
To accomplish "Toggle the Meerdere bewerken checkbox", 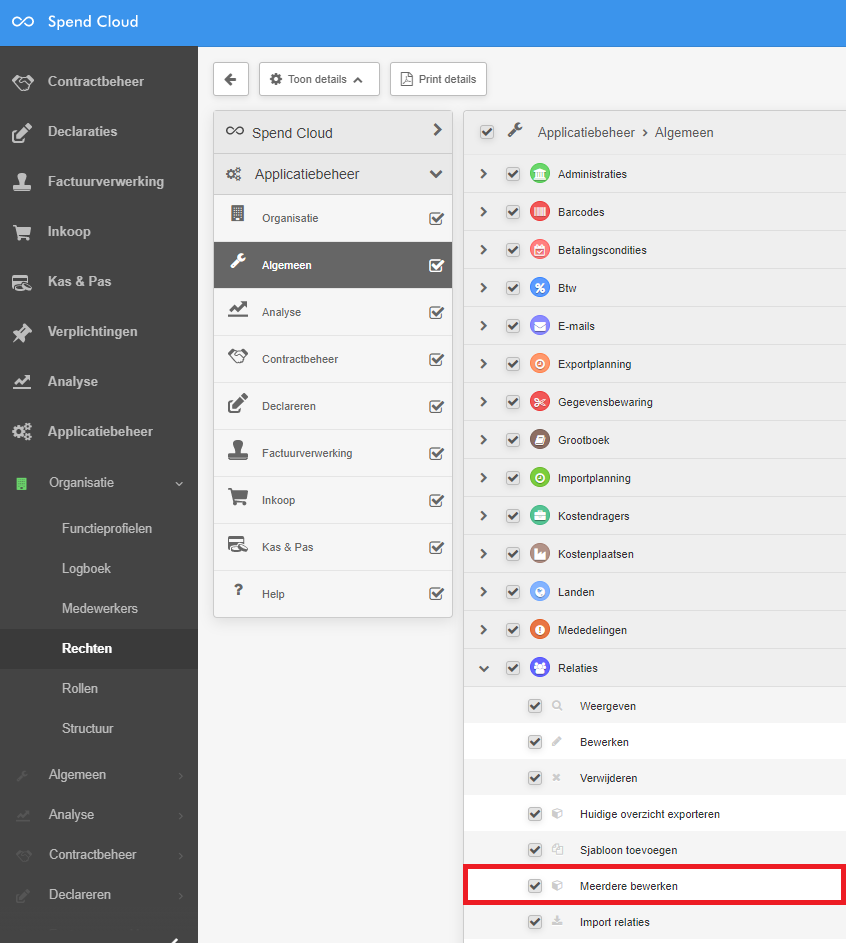I will (x=535, y=886).
